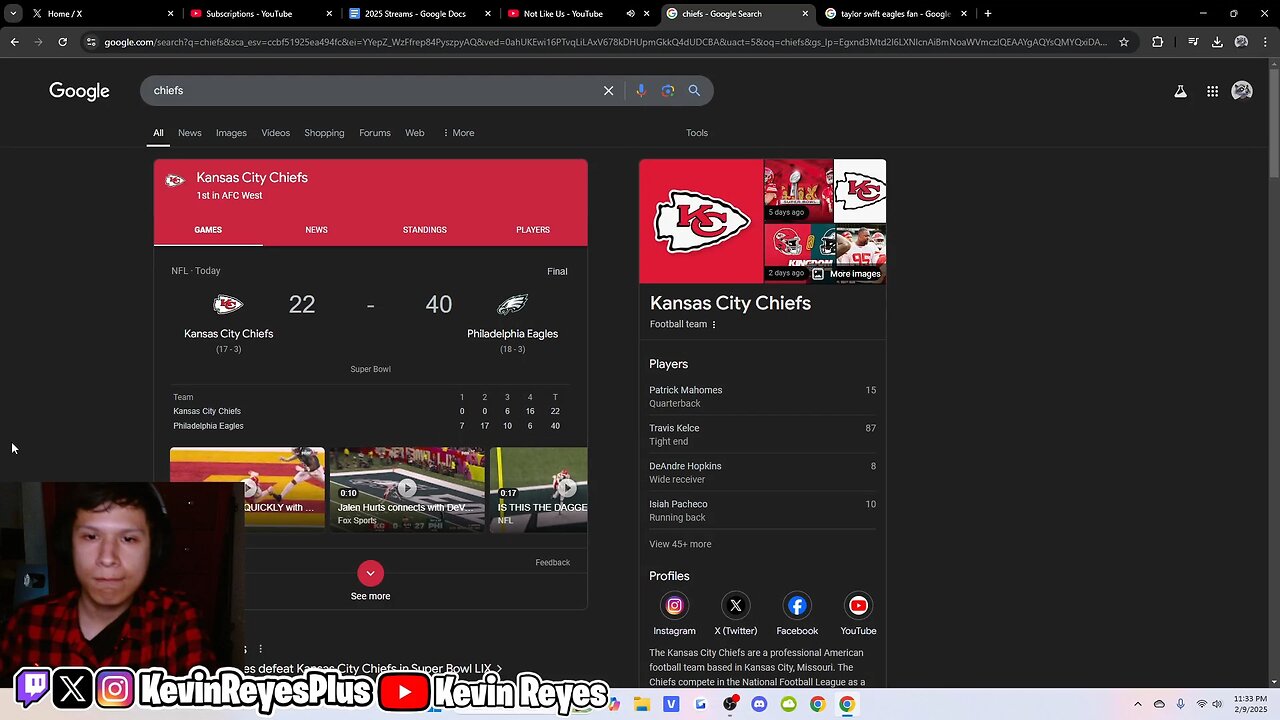Switch to the News search tab
Screen dimensions: 1280x720
coord(190,133)
